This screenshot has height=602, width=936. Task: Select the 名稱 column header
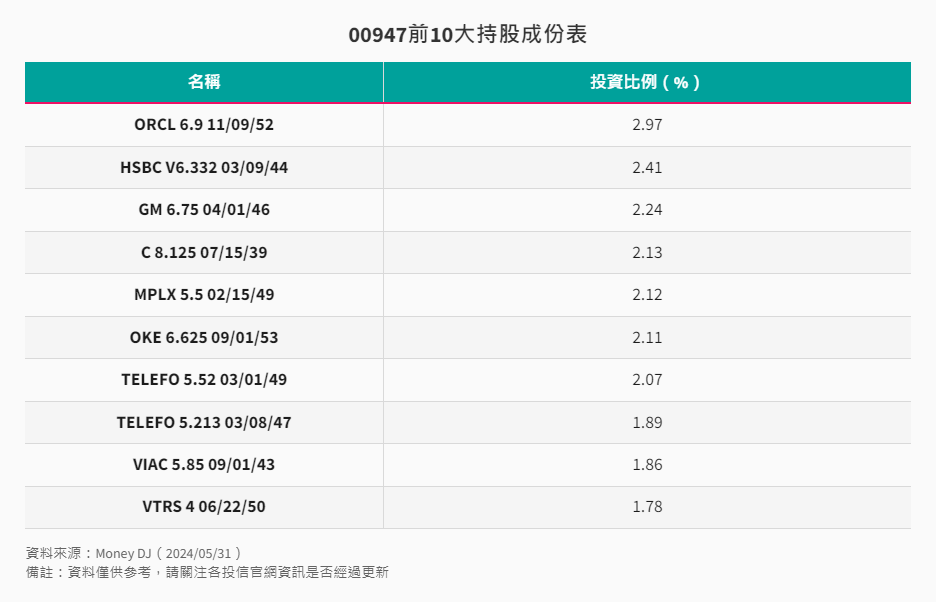[204, 82]
